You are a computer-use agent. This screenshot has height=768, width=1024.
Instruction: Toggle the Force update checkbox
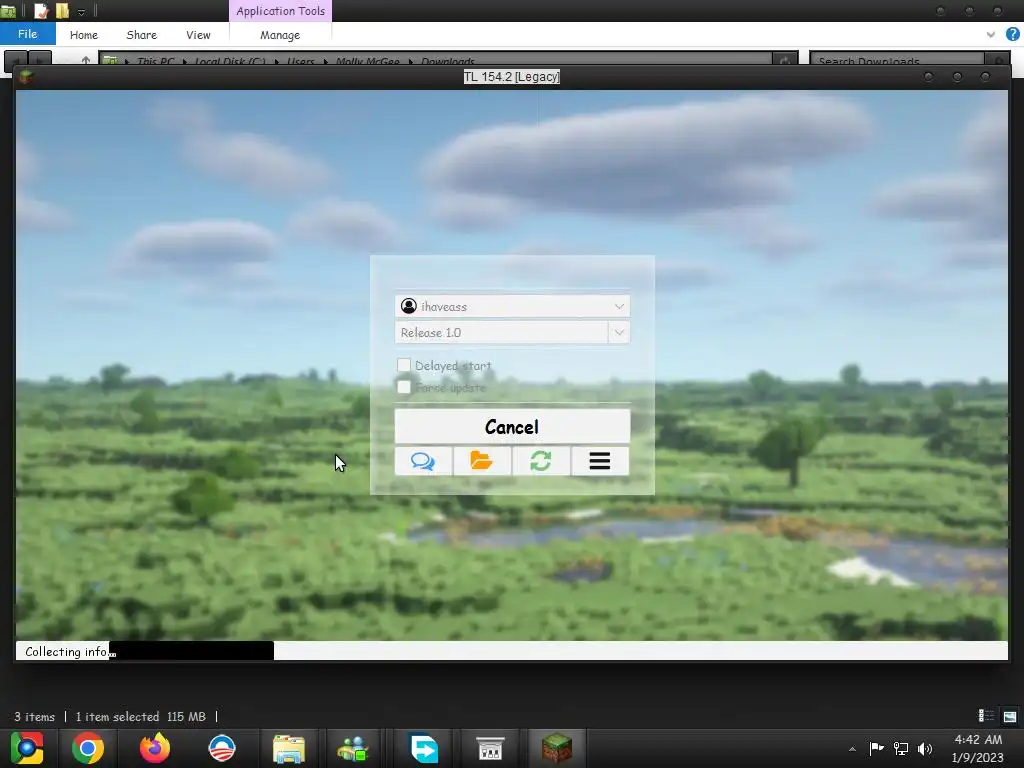(404, 387)
